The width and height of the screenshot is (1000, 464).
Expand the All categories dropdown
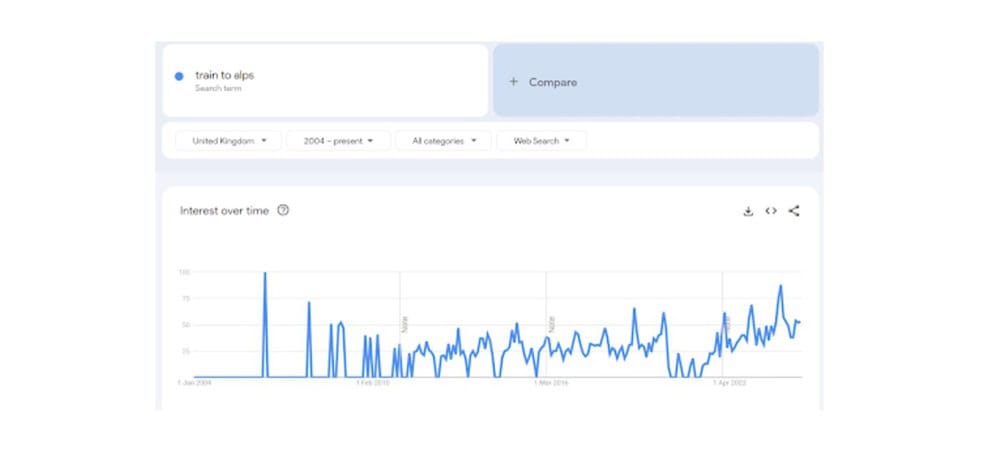444,141
